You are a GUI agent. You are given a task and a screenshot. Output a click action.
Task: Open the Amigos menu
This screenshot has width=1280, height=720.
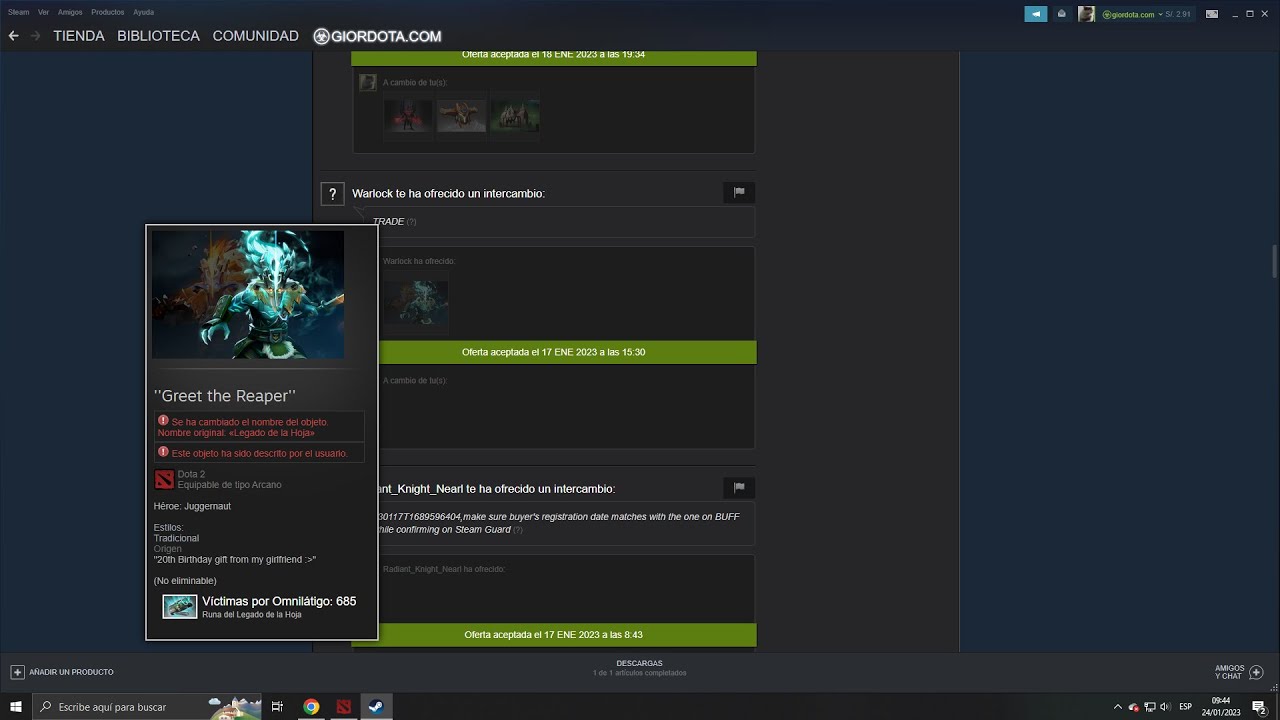pyautogui.click(x=70, y=12)
